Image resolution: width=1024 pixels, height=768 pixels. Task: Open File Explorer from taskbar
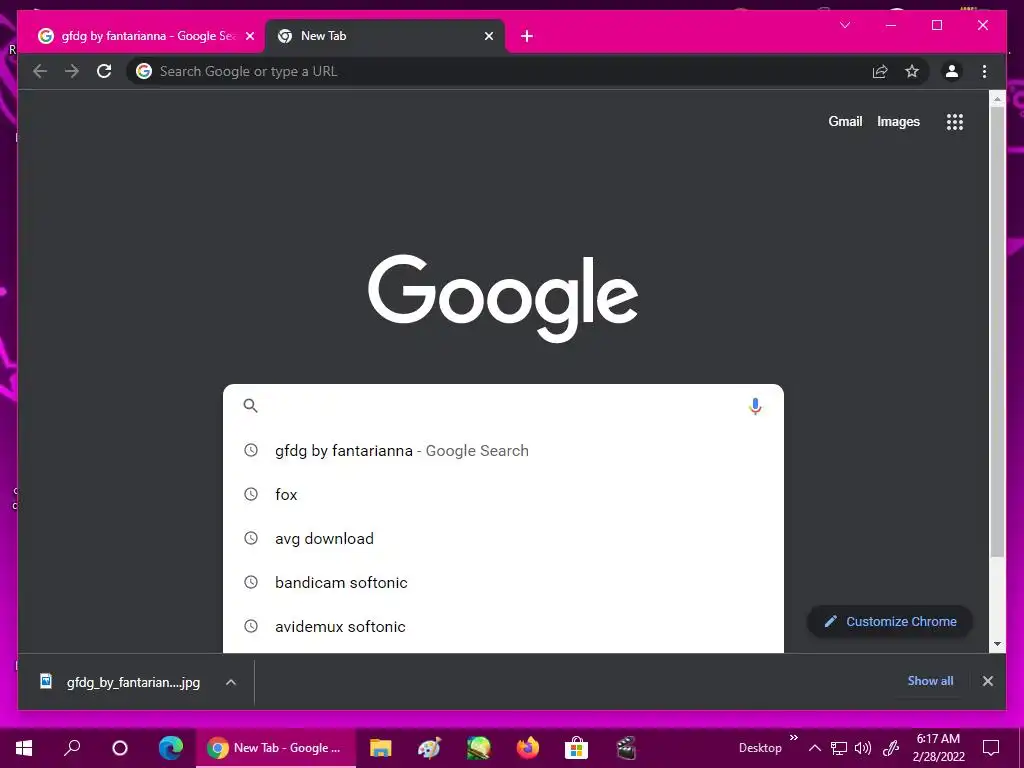(x=380, y=748)
